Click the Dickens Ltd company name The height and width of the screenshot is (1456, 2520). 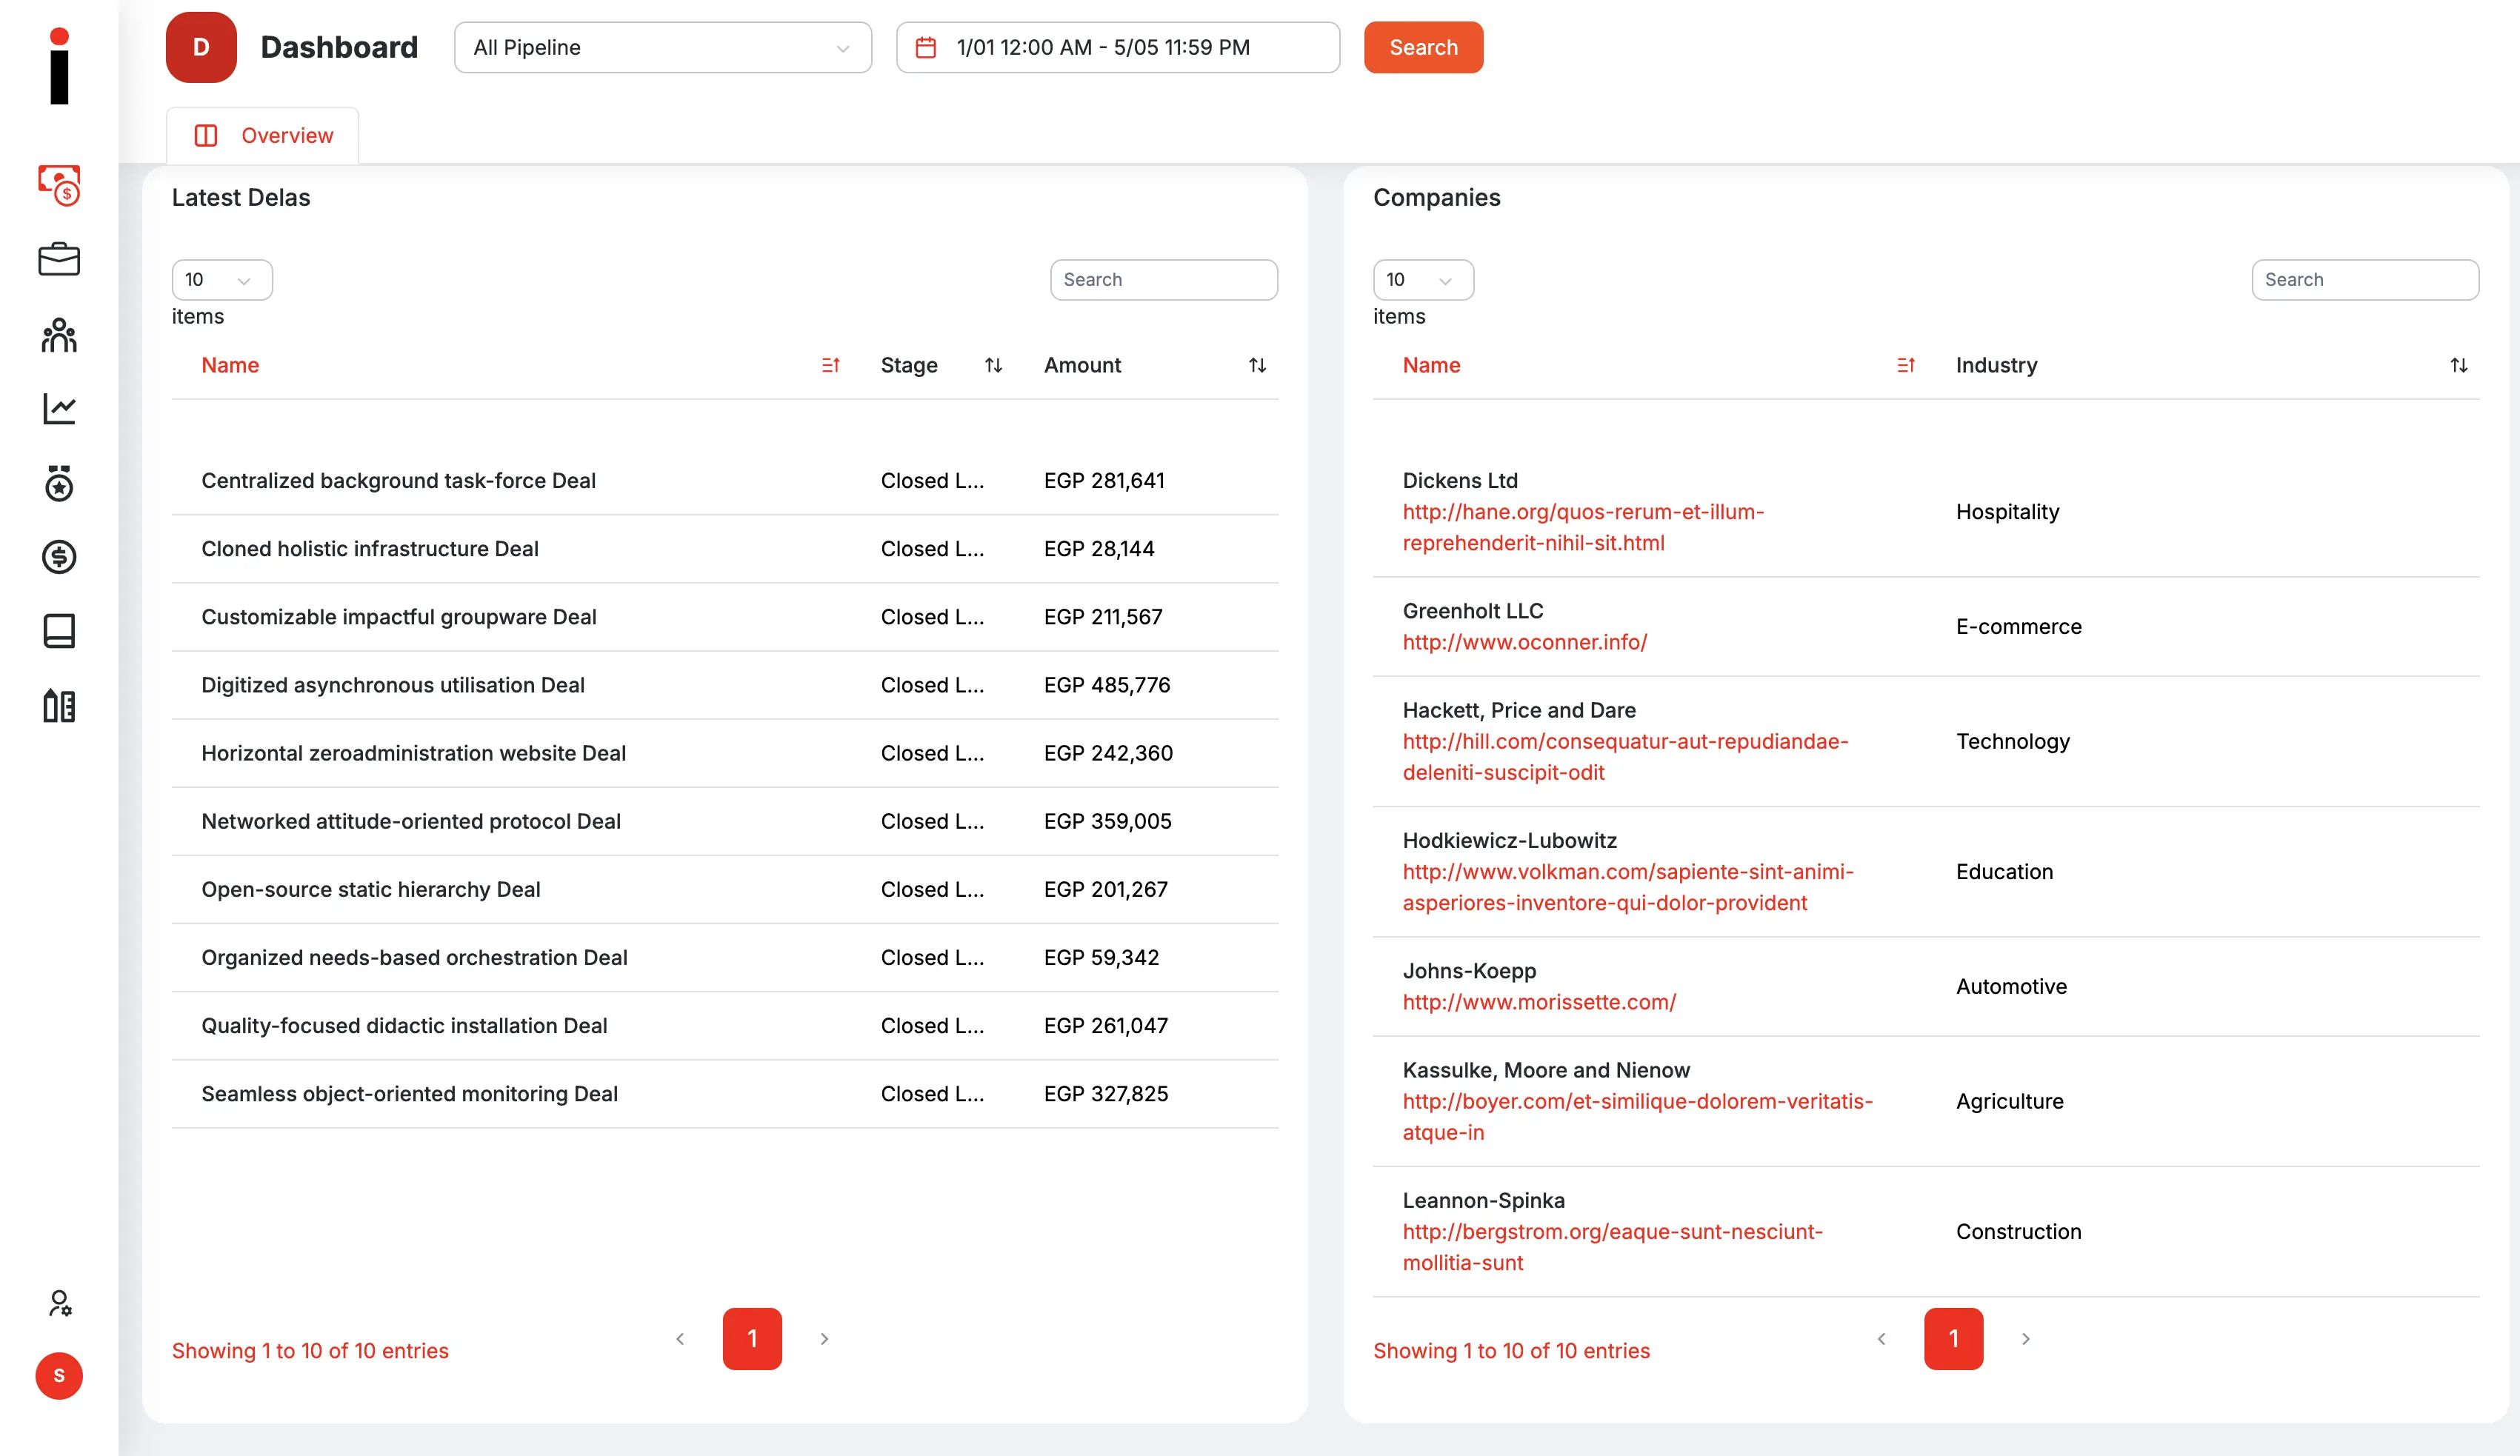(1460, 481)
